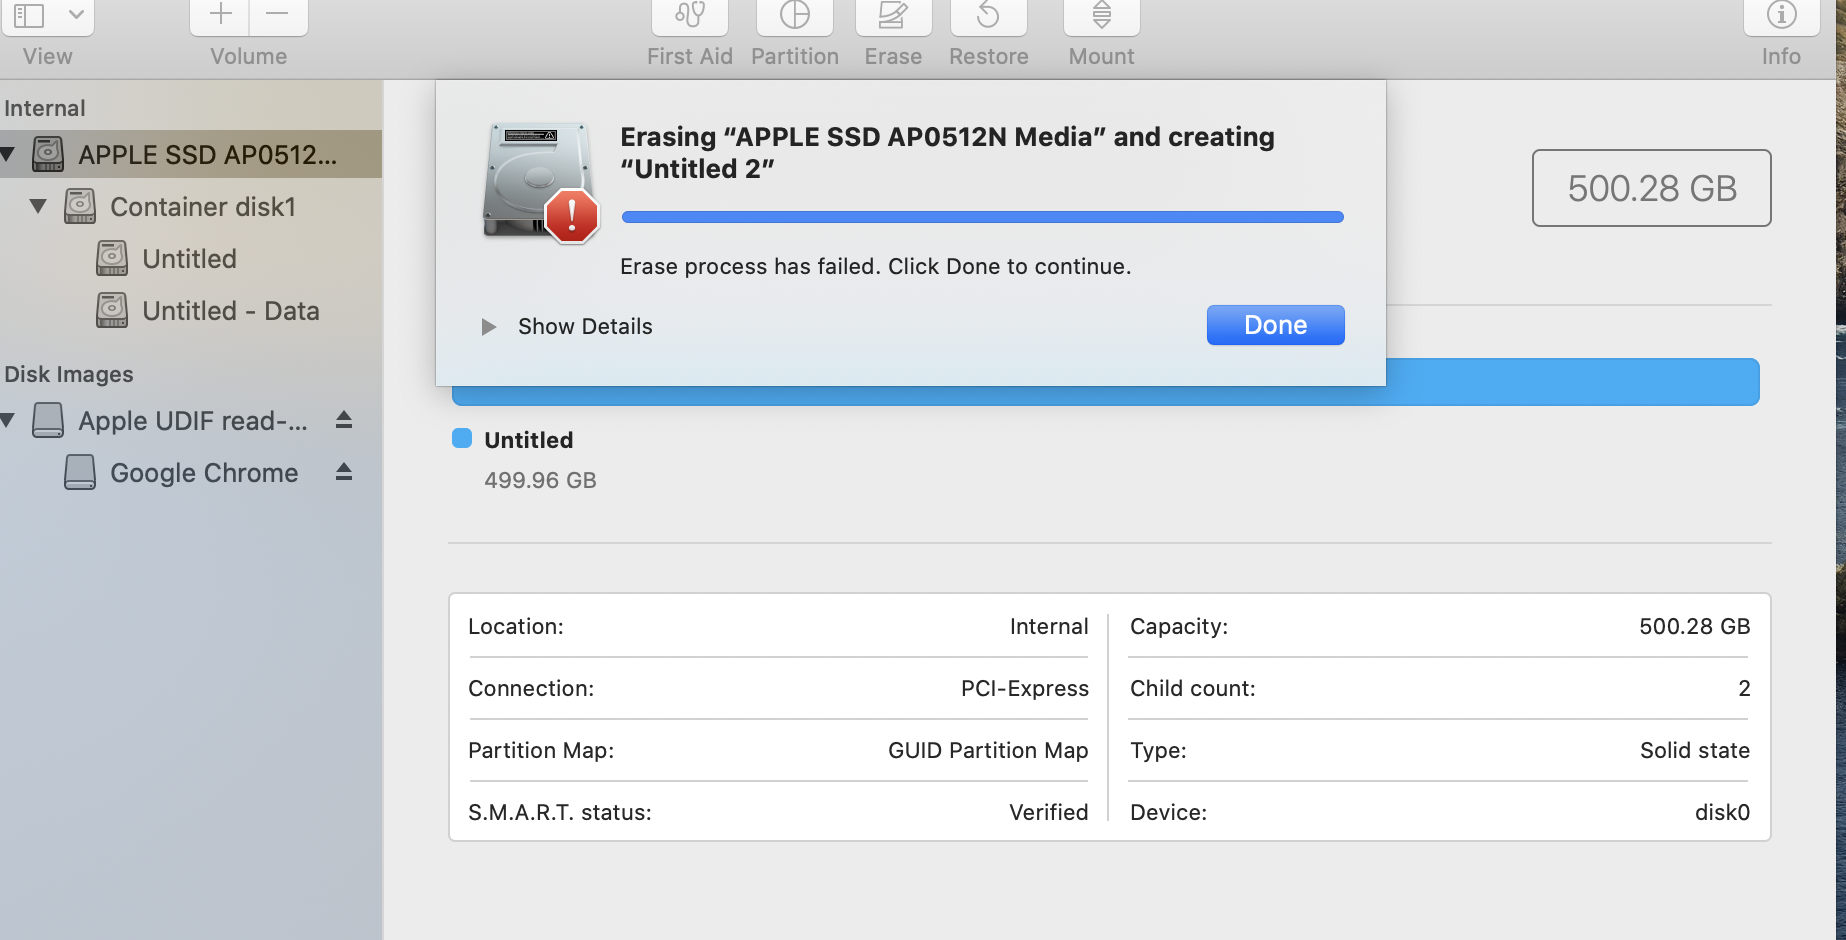Viewport: 1846px width, 940px height.
Task: Click the Apple UDIF disk image icon
Action: (48, 420)
